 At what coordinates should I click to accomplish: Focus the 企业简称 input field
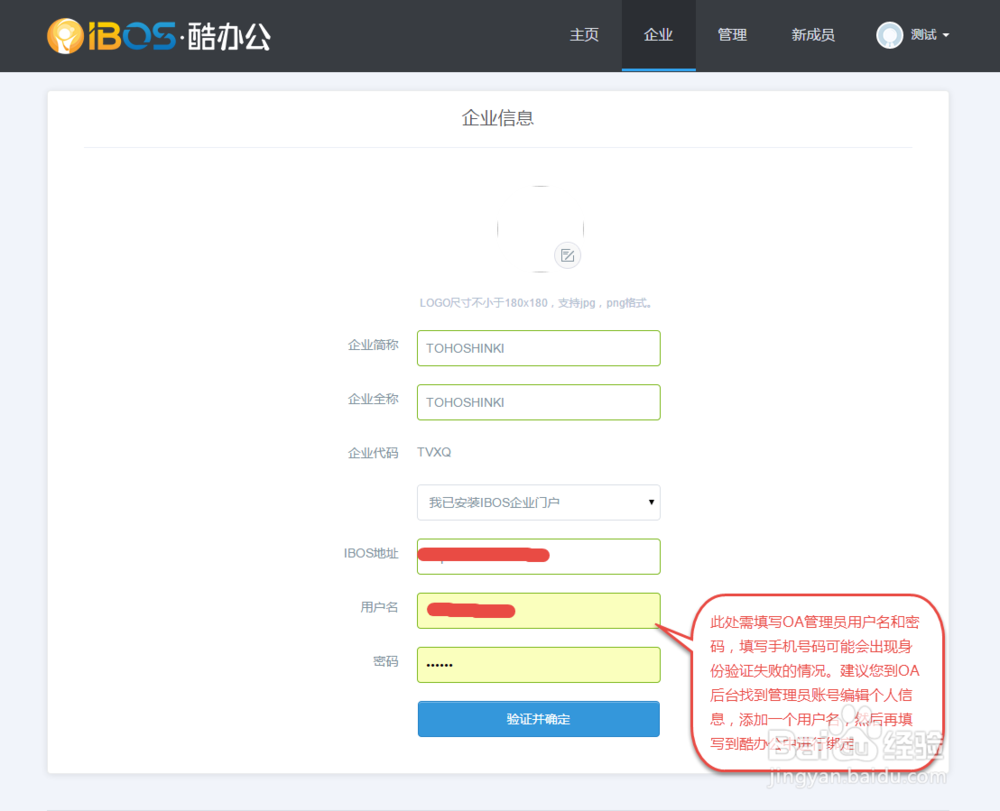538,348
